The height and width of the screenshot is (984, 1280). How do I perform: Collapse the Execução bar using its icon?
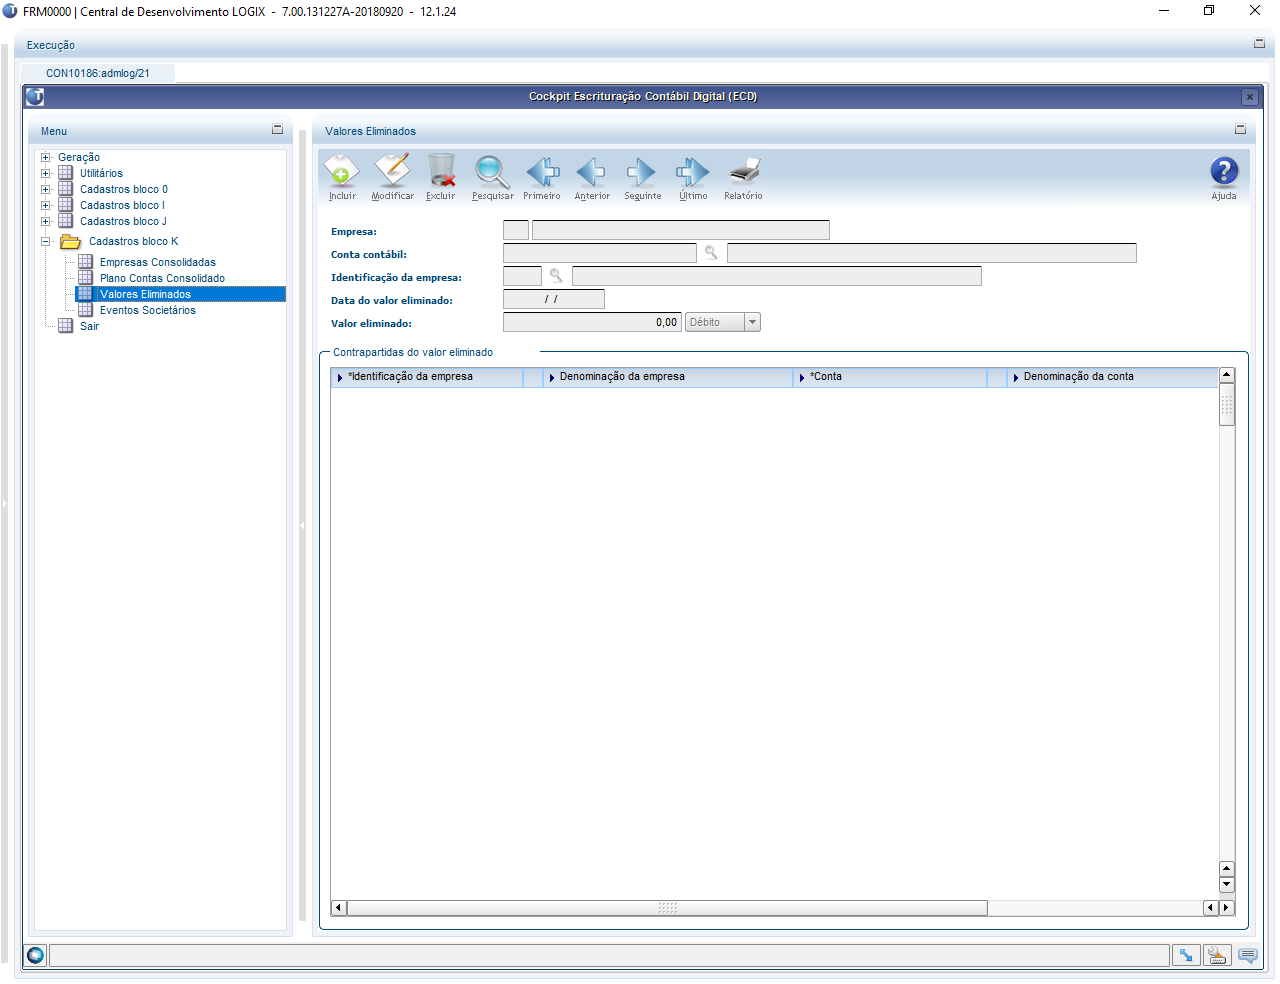point(1260,44)
